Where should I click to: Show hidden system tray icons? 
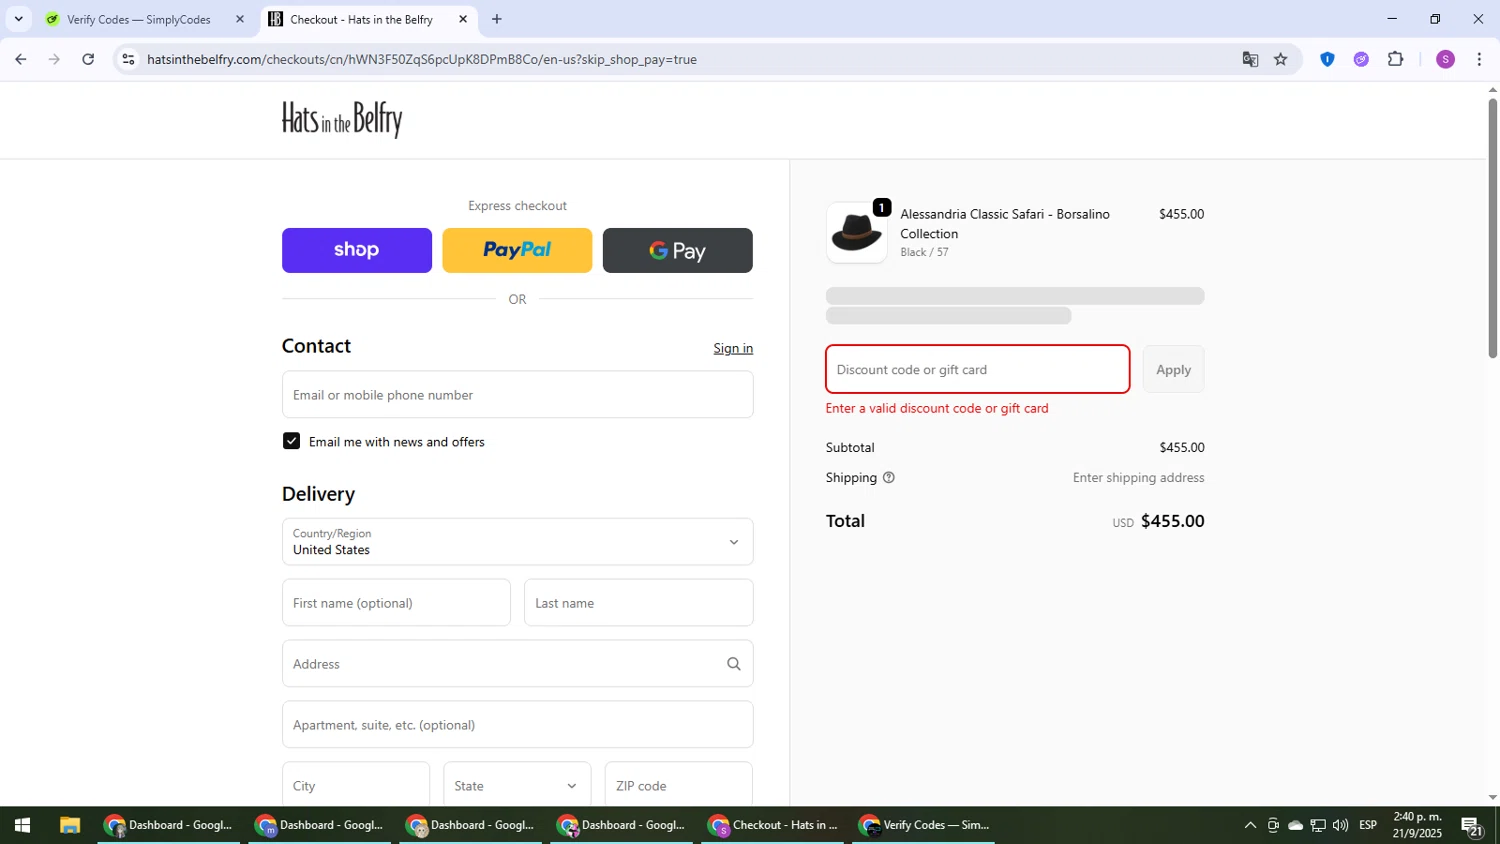1250,825
